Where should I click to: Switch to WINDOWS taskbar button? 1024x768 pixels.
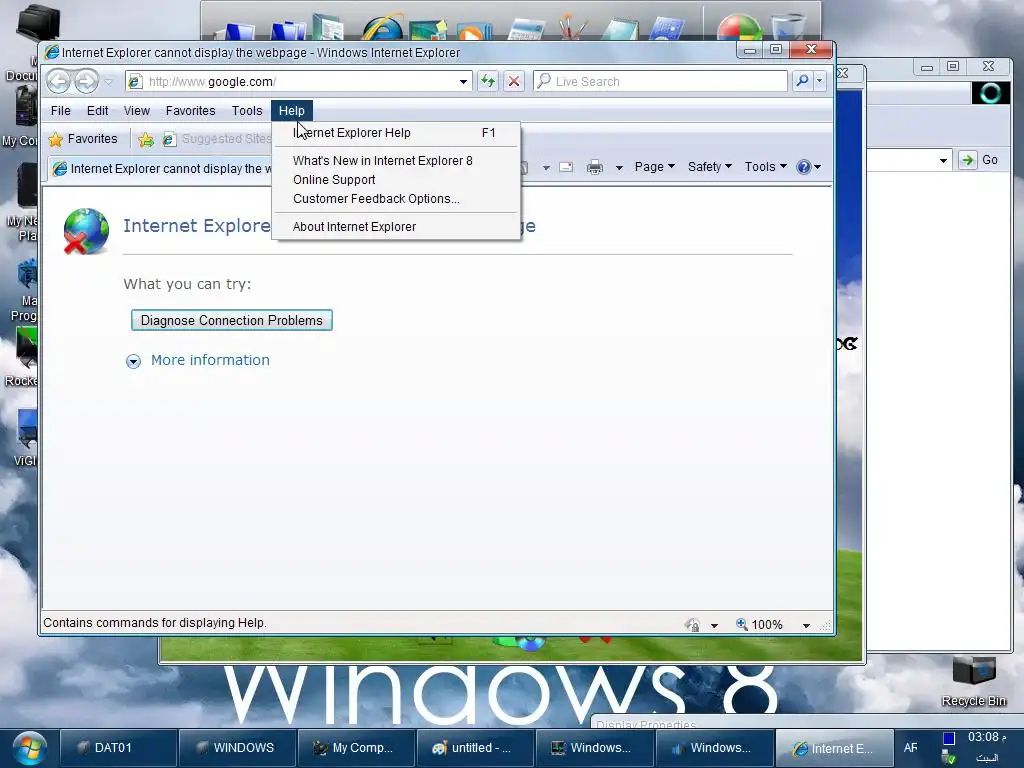[x=238, y=748]
